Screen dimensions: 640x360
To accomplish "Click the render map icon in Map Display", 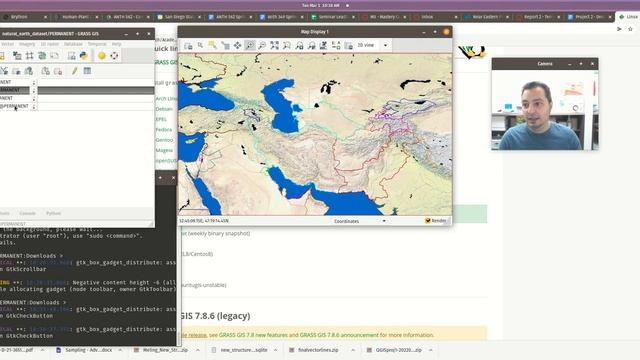I will point(188,46).
